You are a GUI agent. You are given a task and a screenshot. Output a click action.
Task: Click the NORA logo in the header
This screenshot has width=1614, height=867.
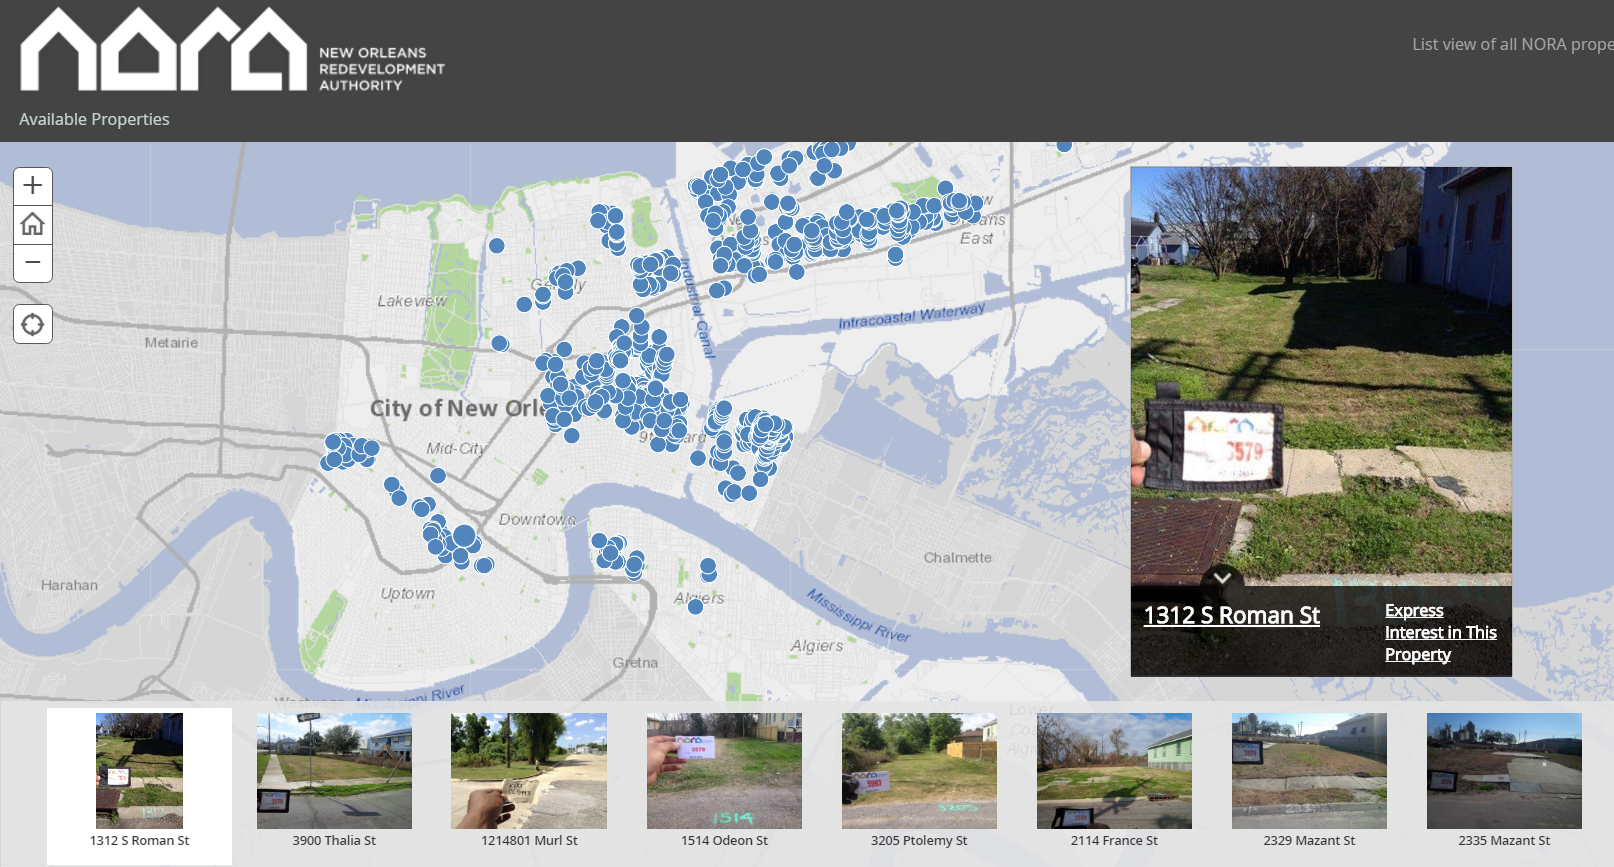tap(163, 50)
